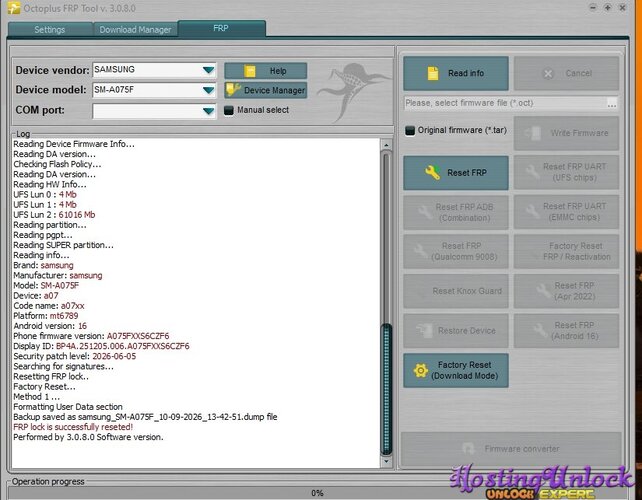Click the firmware file path field

(505, 103)
